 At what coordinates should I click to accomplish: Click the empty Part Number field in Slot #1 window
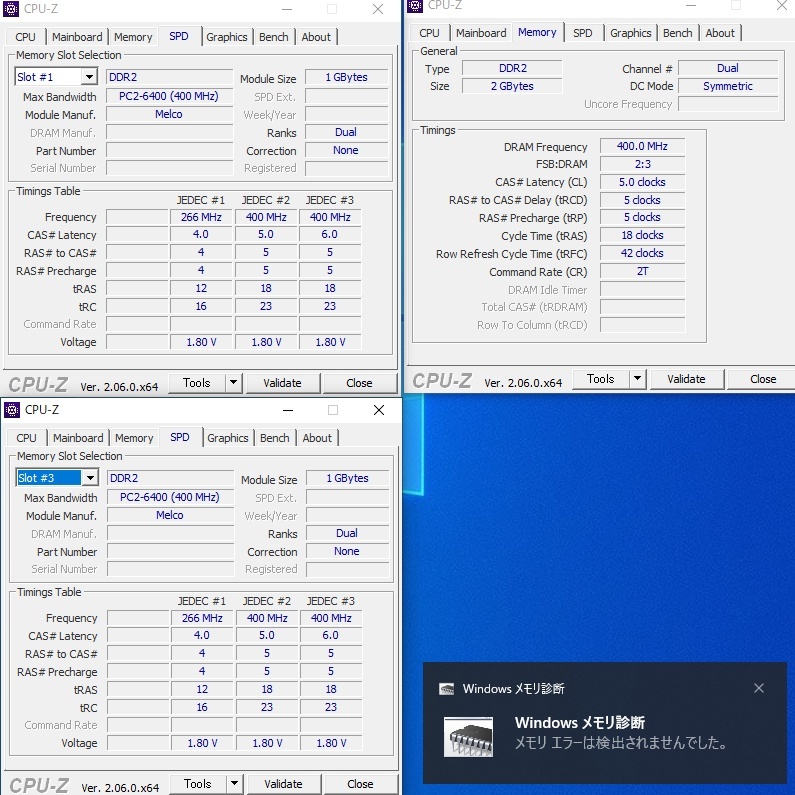(x=169, y=151)
